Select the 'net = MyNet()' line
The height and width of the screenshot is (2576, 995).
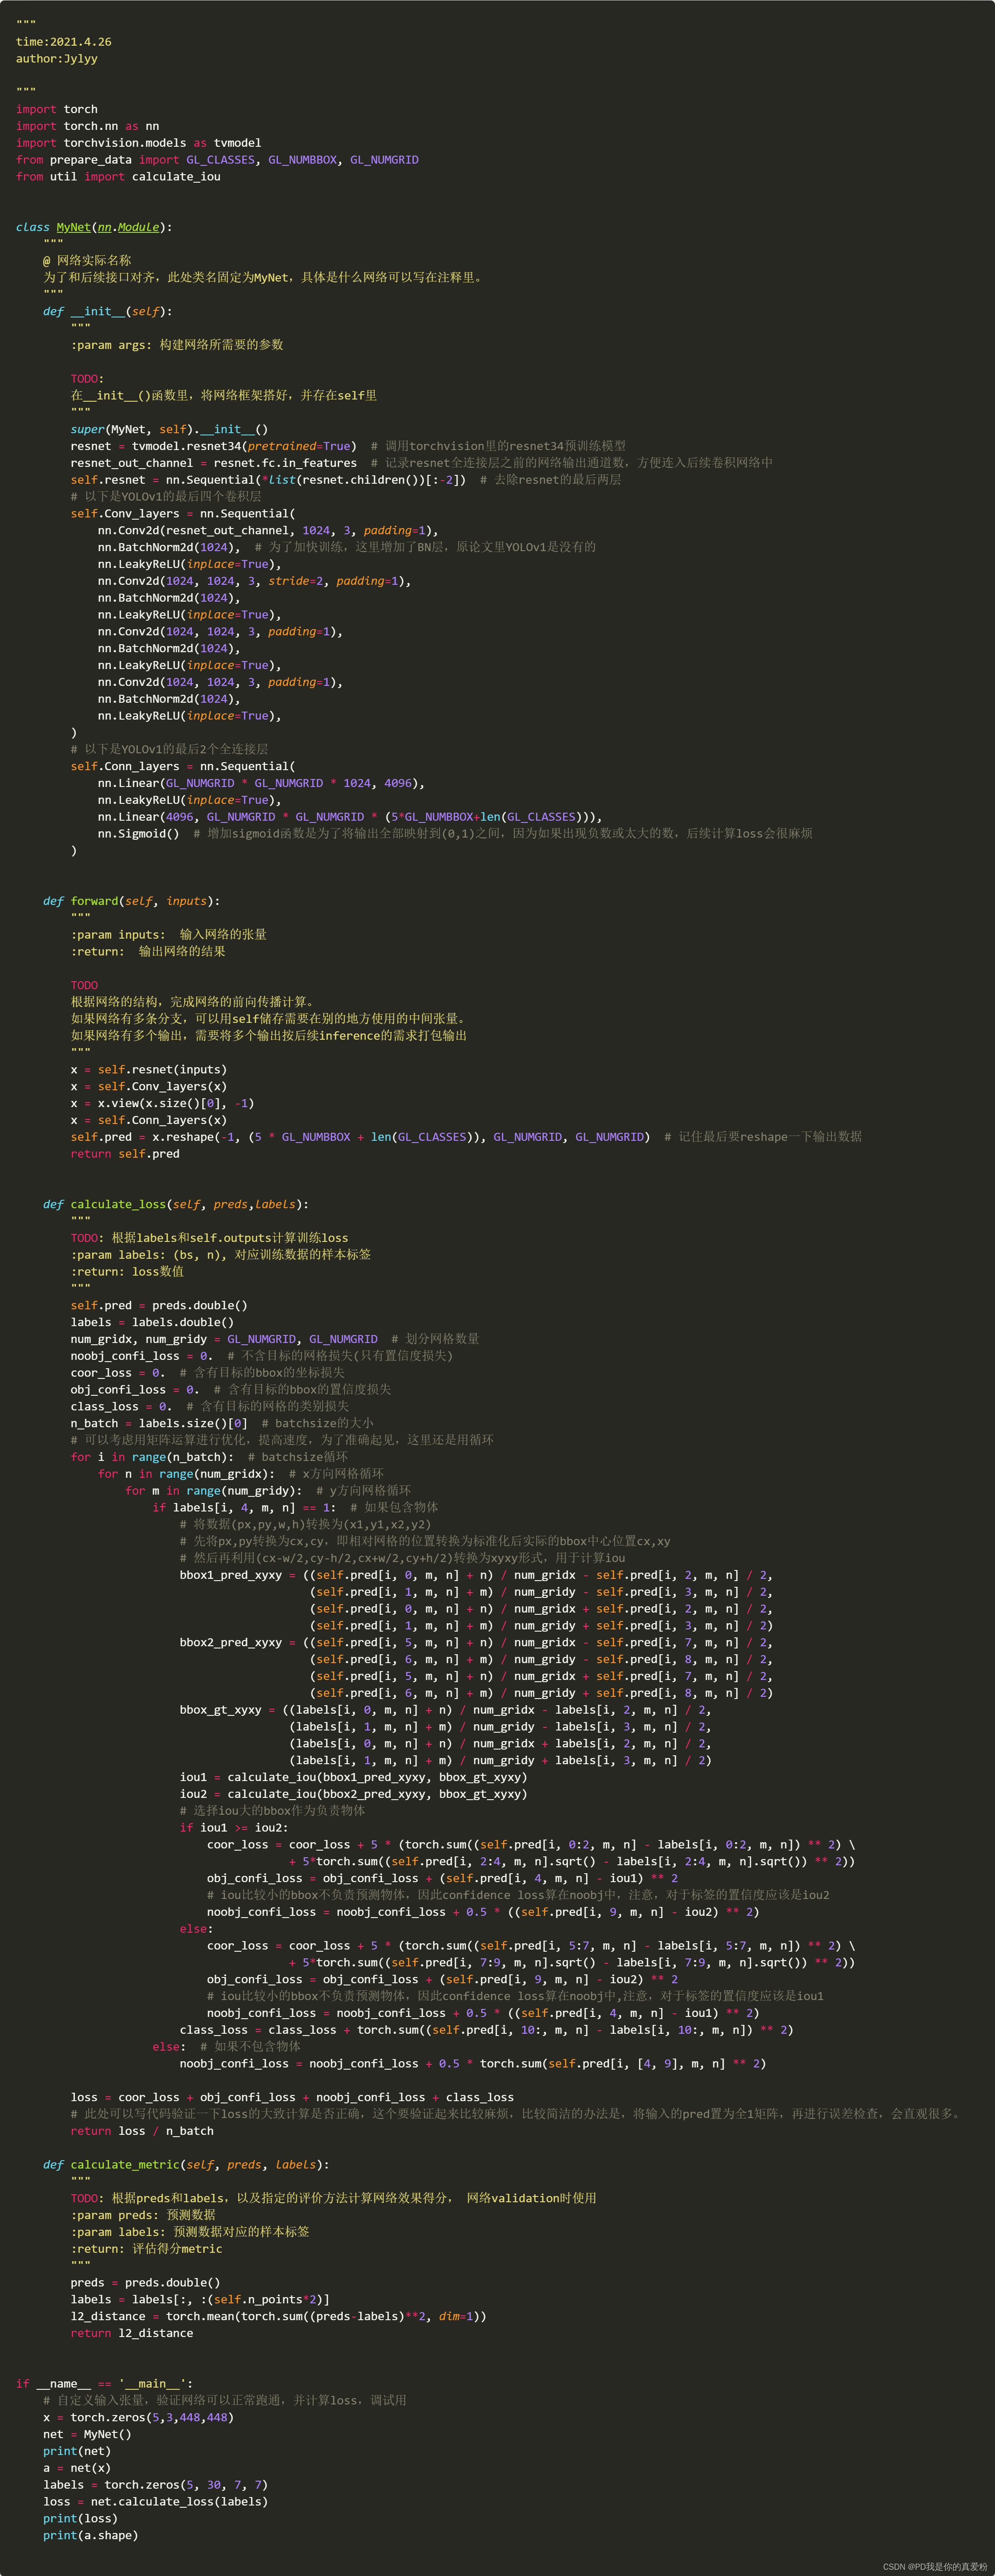(87, 2435)
